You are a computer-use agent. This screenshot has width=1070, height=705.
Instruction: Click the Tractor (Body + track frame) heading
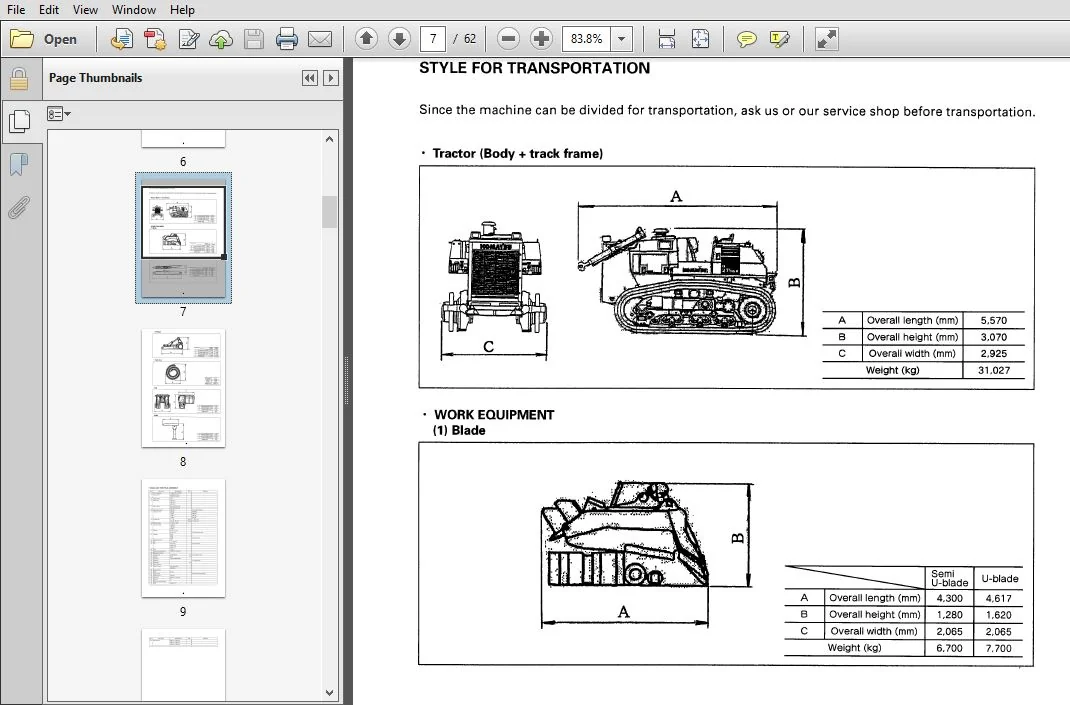[x=517, y=154]
